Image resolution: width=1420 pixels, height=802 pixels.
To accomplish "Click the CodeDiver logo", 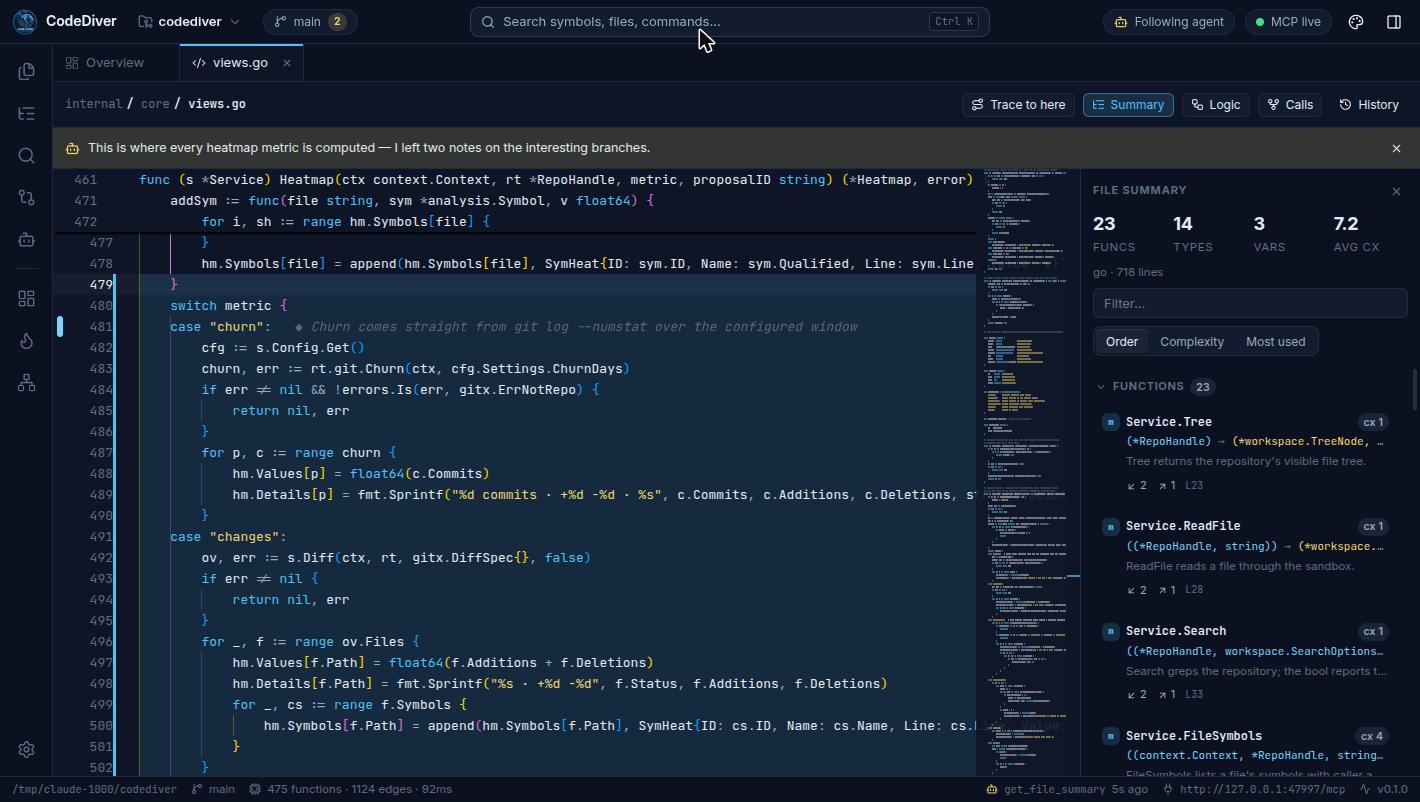I will point(25,21).
